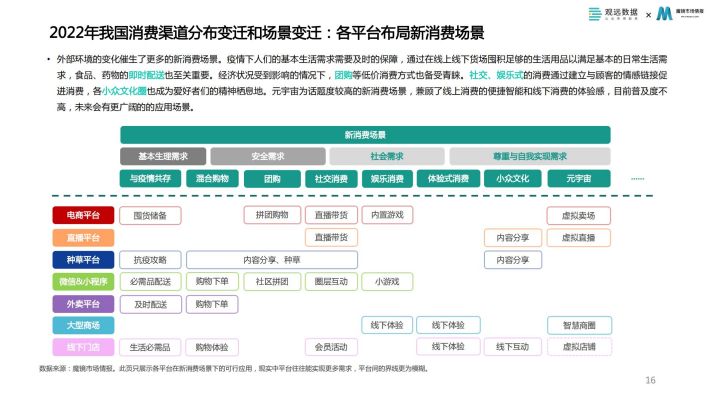Click 大型商场 row's 线下体验 under 娱乐消费
This screenshot has width=710, height=399.
[387, 325]
